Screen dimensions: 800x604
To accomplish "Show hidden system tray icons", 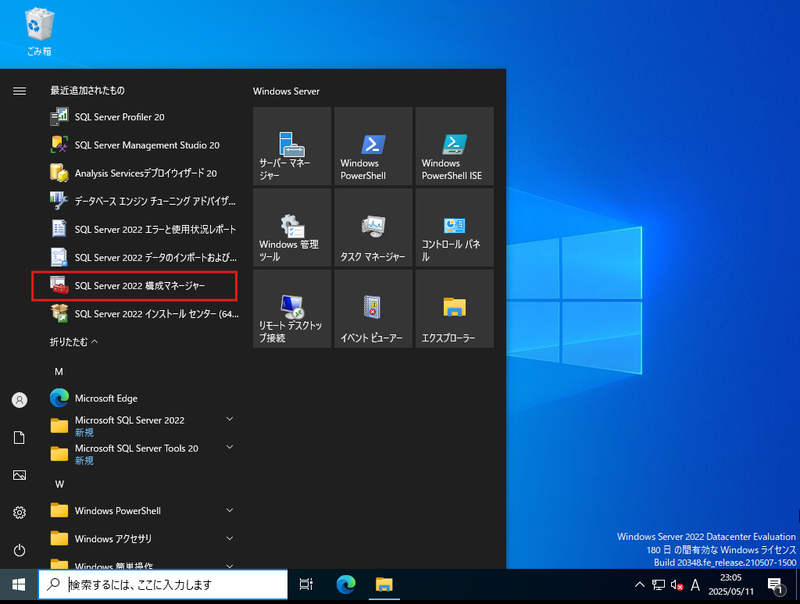I will (x=639, y=585).
